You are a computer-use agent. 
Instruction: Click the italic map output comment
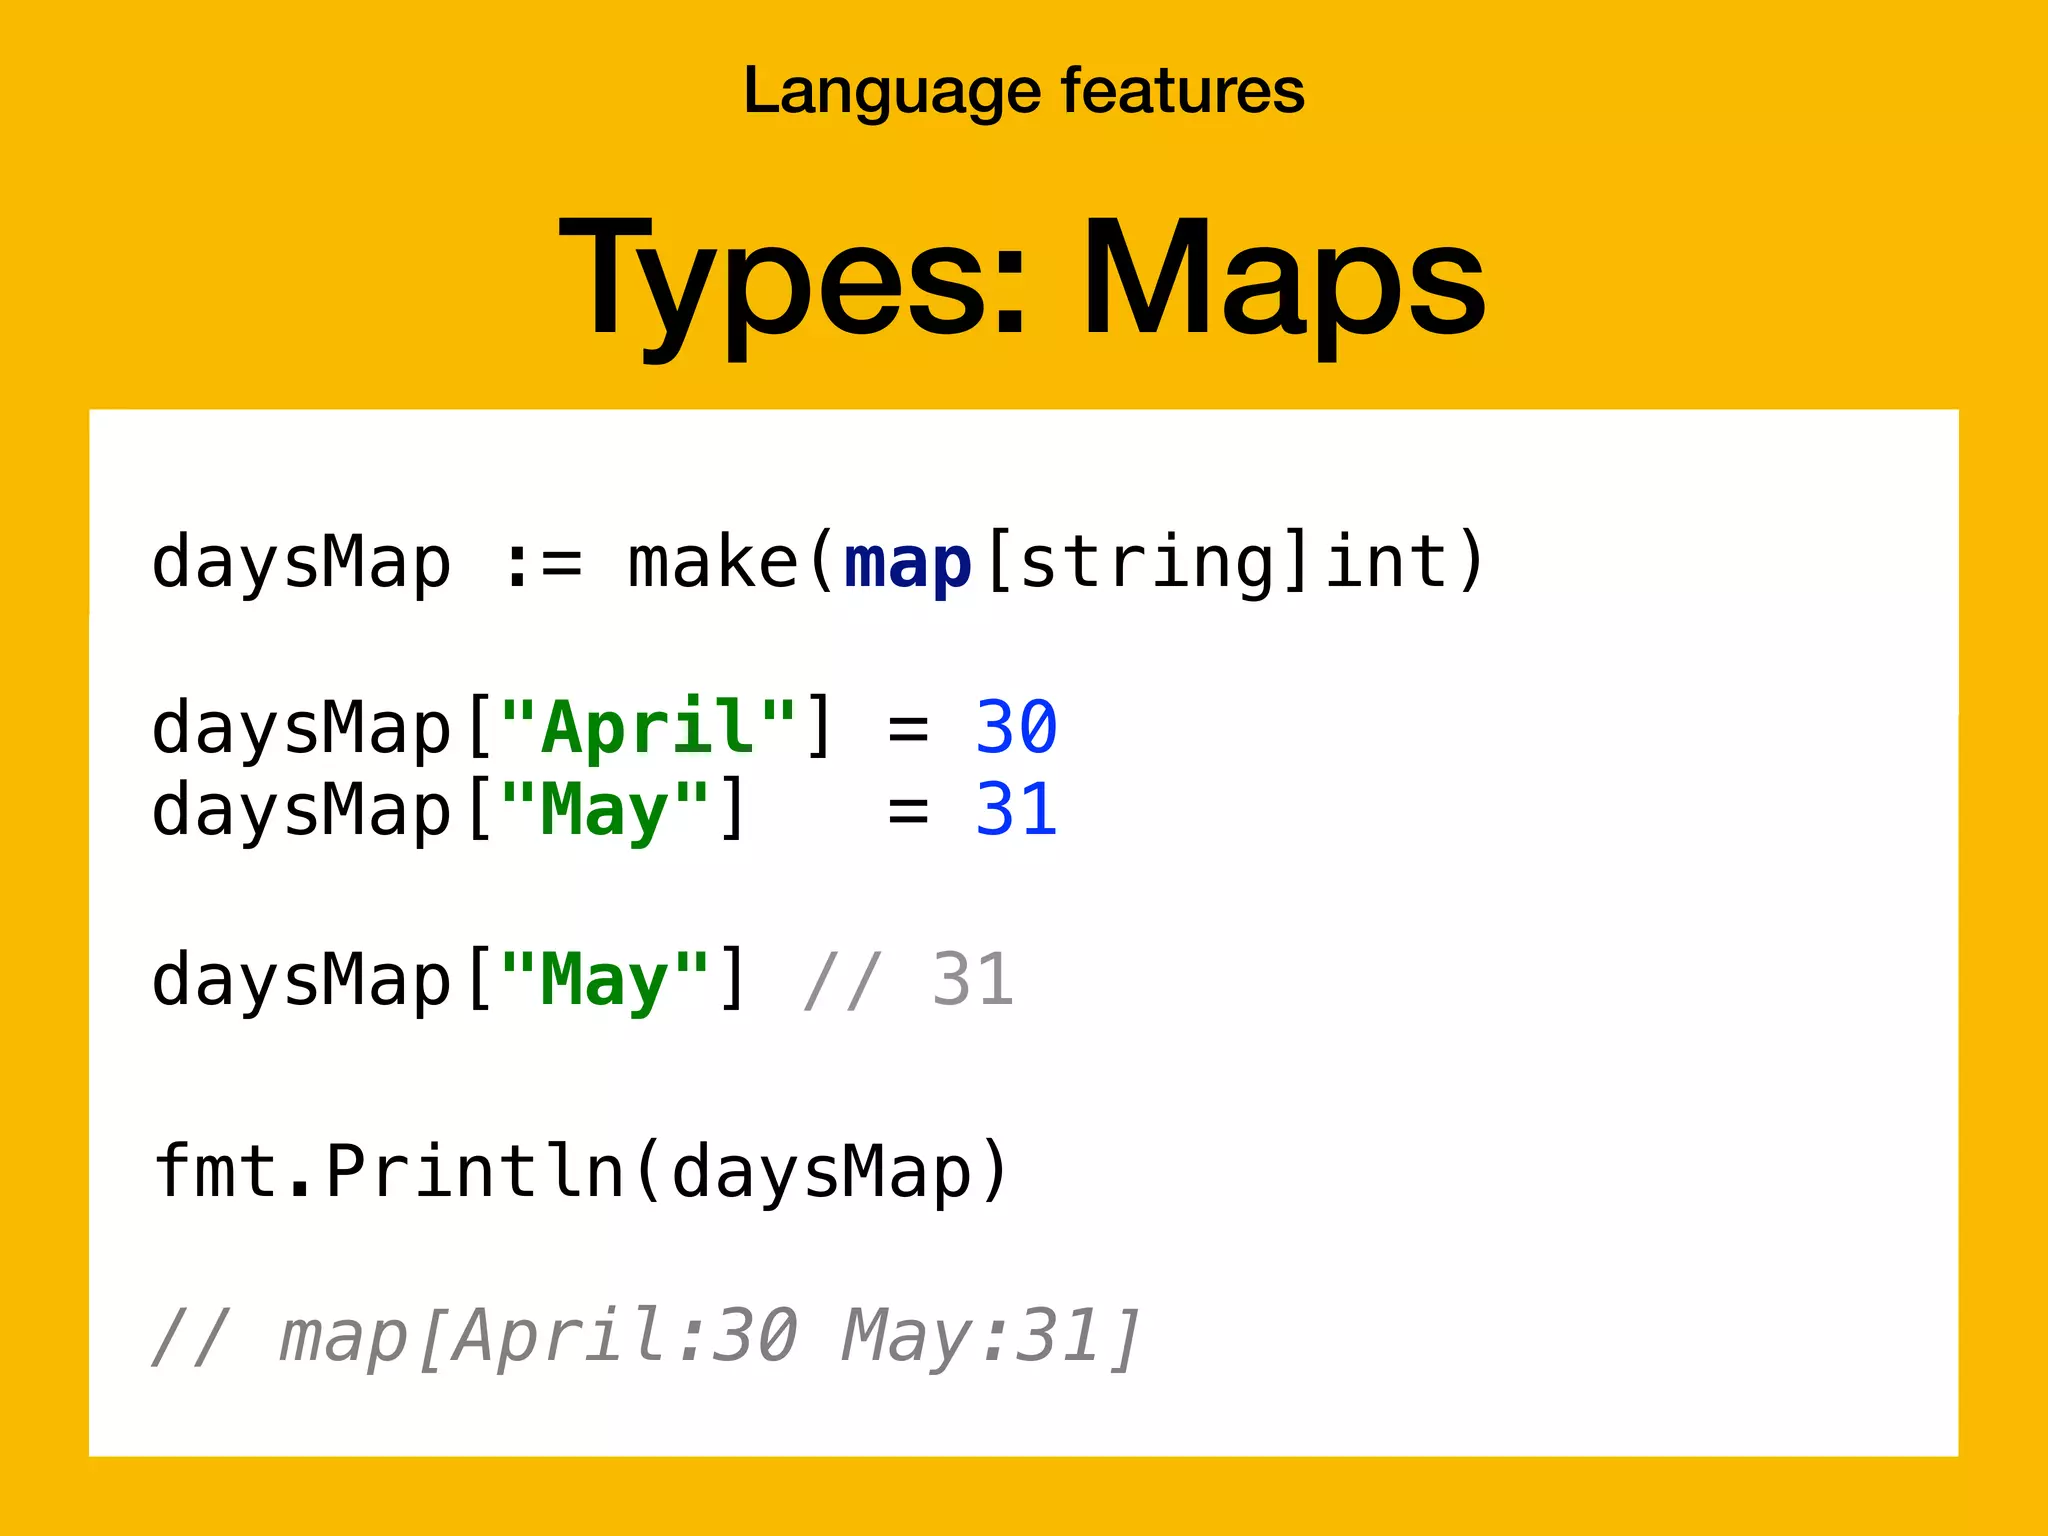(x=645, y=1335)
